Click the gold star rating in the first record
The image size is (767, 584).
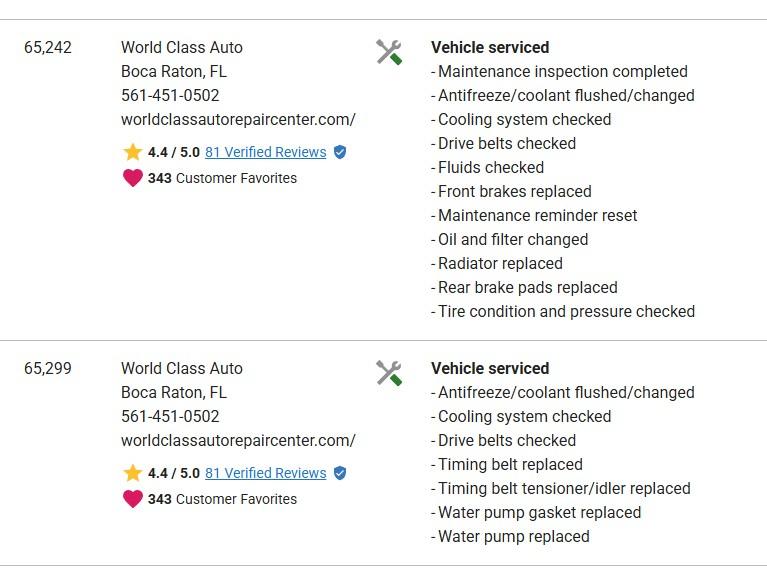click(x=133, y=152)
